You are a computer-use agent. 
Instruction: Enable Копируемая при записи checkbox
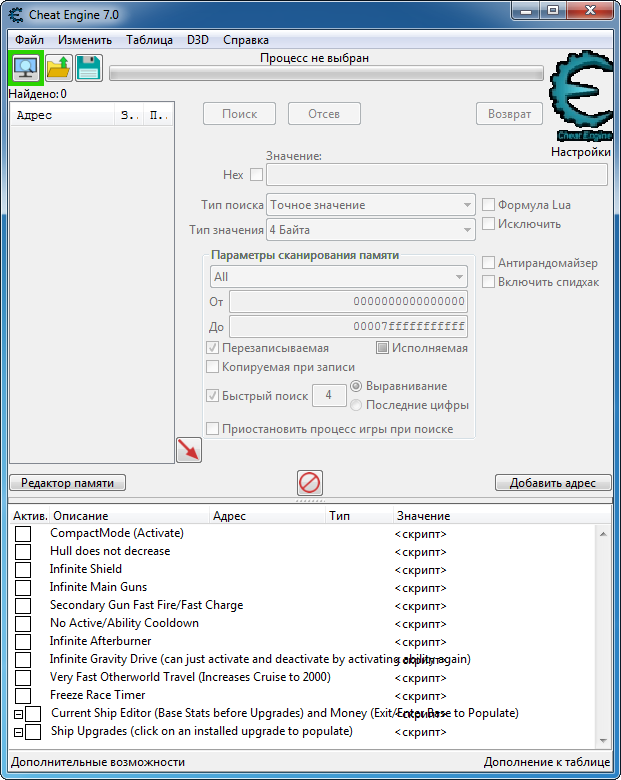pos(212,367)
